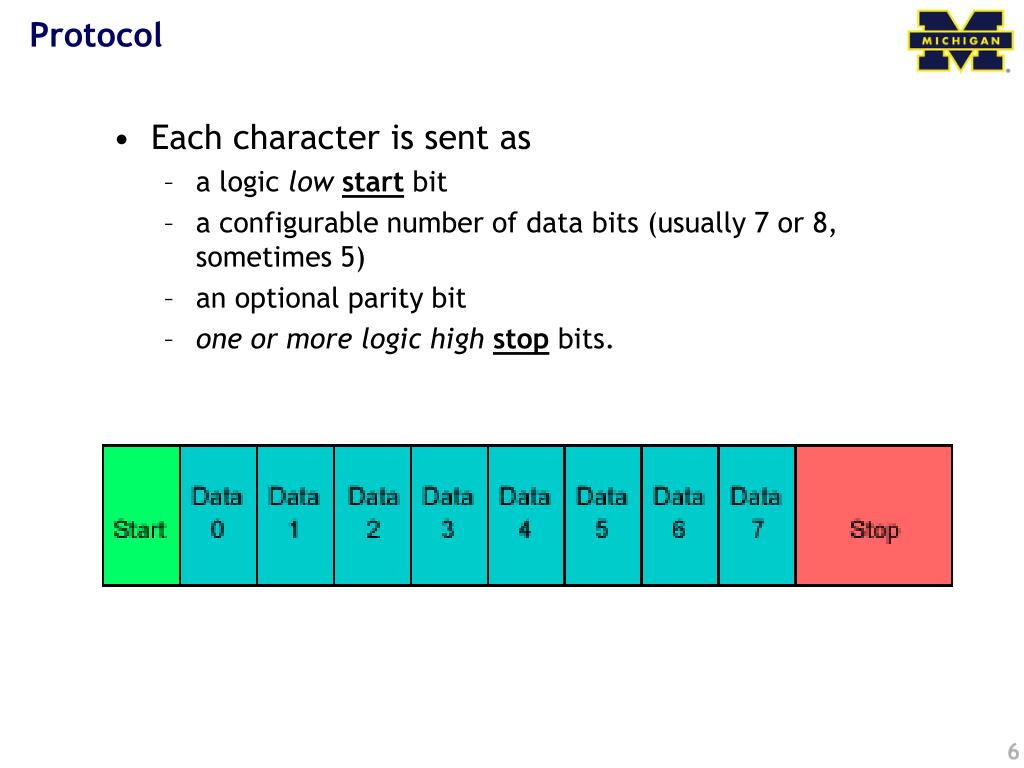Image resolution: width=1024 pixels, height=768 pixels.
Task: Click the 'configurable number of data bits' line
Action: pos(516,223)
